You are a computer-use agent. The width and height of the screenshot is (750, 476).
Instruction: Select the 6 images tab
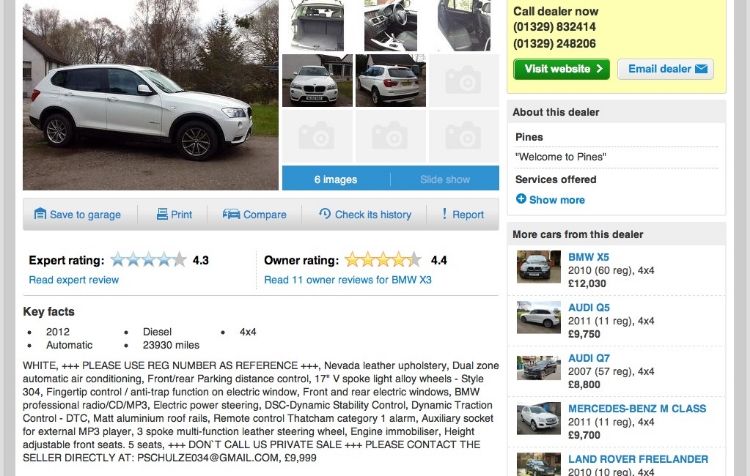pos(336,179)
